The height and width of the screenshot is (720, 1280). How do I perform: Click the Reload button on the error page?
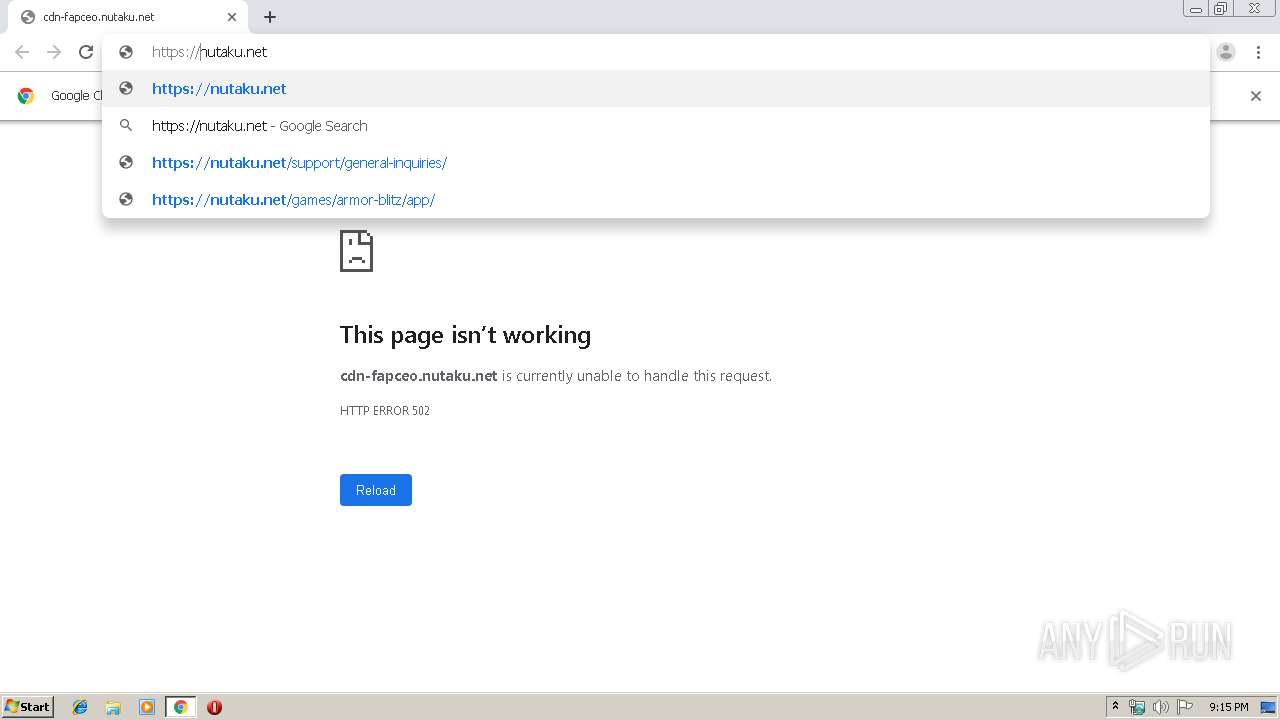tap(376, 490)
